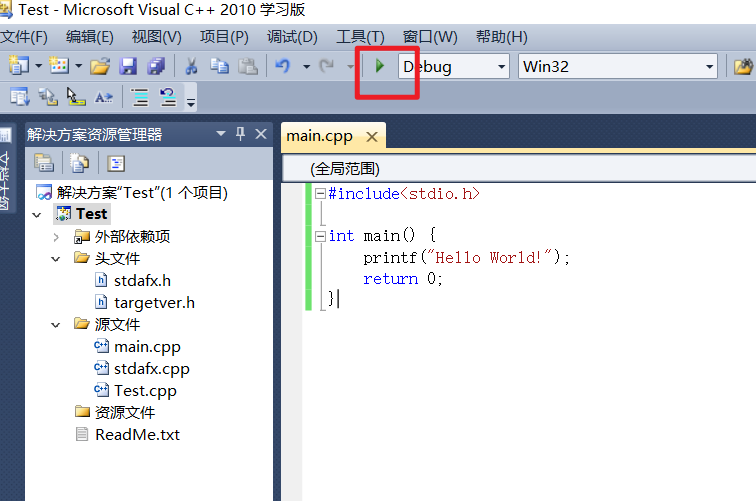
Task: Select the main.cpp editor tab
Action: pos(319,136)
